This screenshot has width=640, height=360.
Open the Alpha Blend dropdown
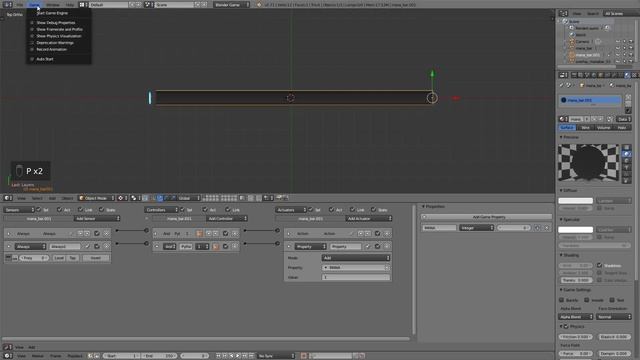pos(576,317)
